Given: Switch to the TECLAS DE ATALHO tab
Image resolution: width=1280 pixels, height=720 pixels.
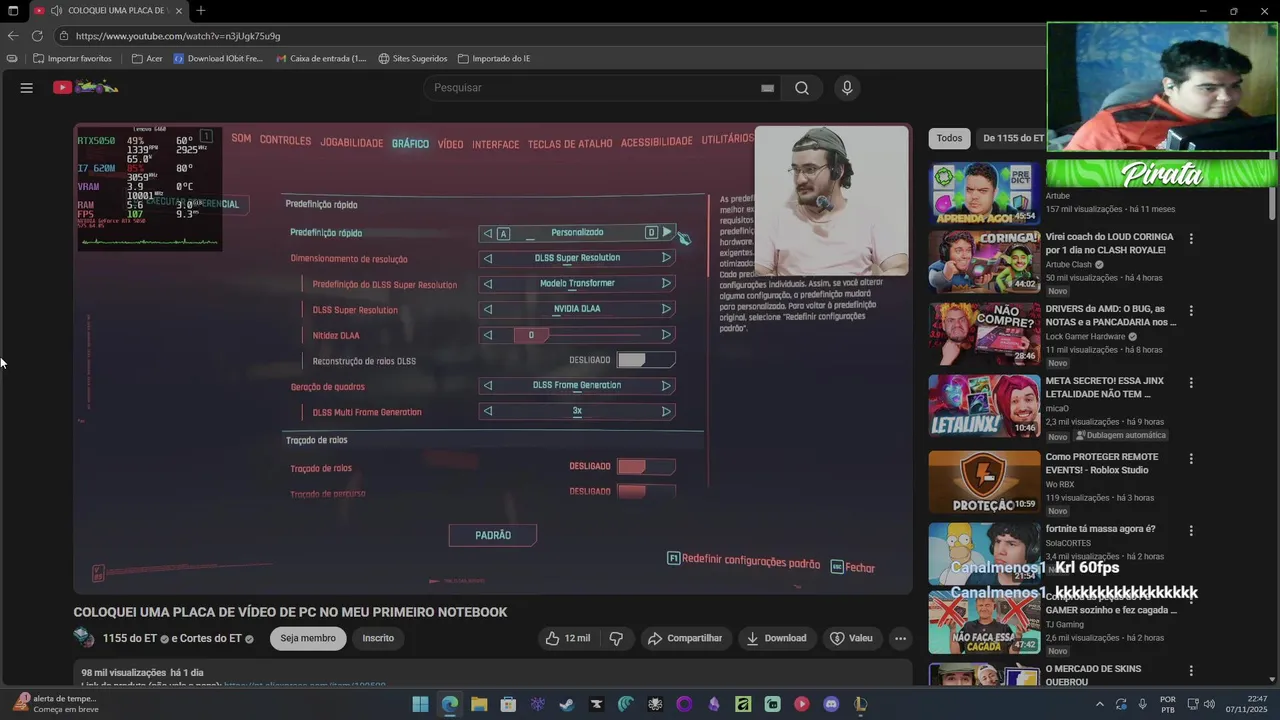Looking at the screenshot, I should 569,144.
